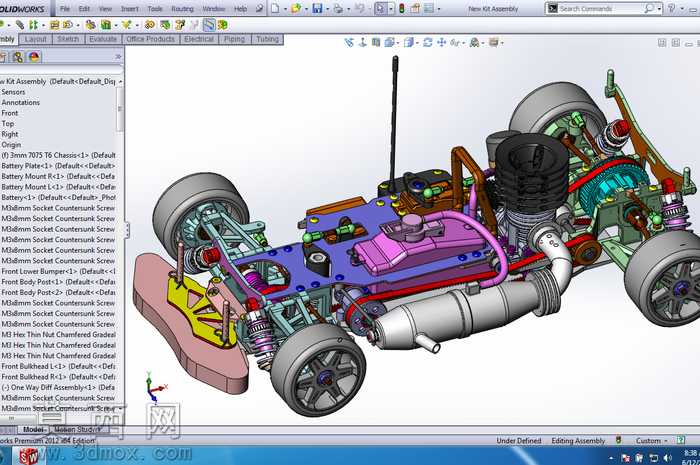Click the Rebuild traffic light icon
The image size is (700, 465).
click(x=402, y=8)
